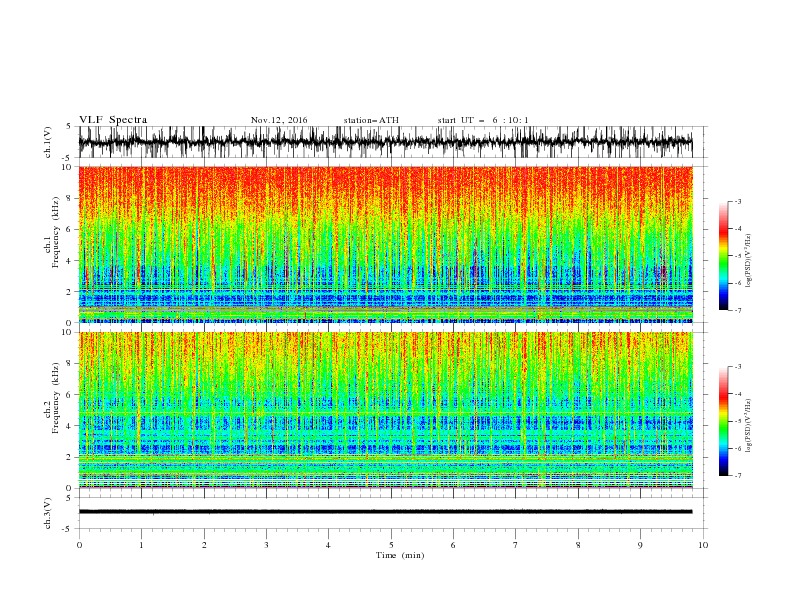Screen dimensions: 792x612
Task: Select the "start UT = 6 :10: 1" text
Action: (483, 120)
